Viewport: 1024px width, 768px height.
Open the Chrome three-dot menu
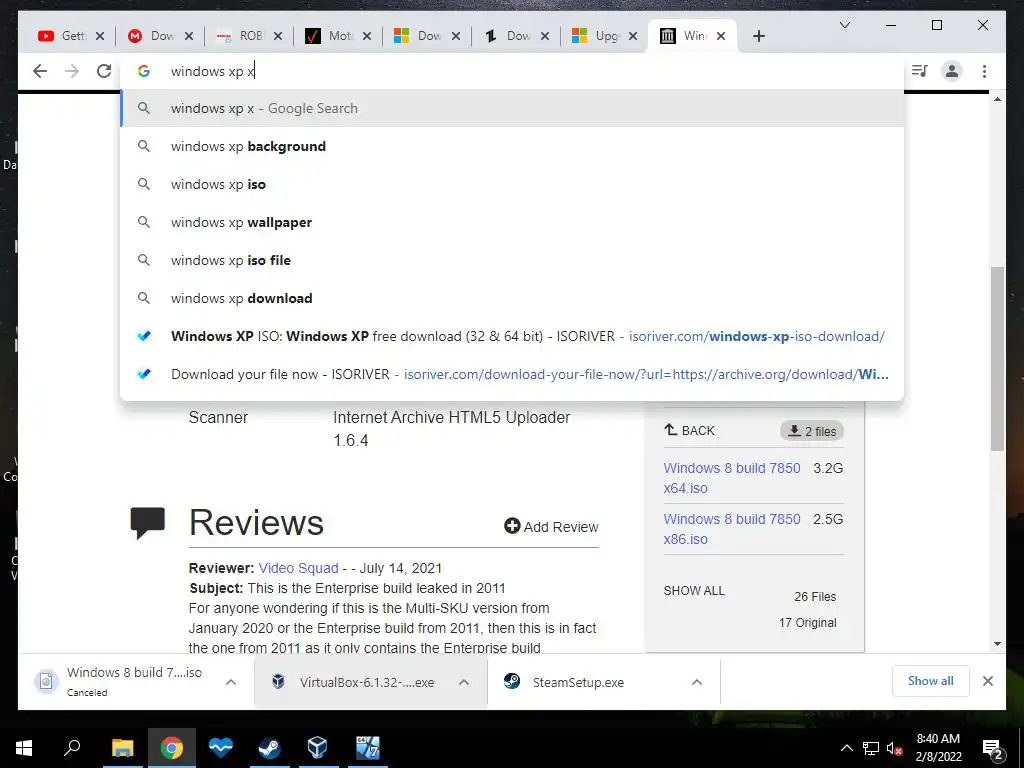point(984,71)
